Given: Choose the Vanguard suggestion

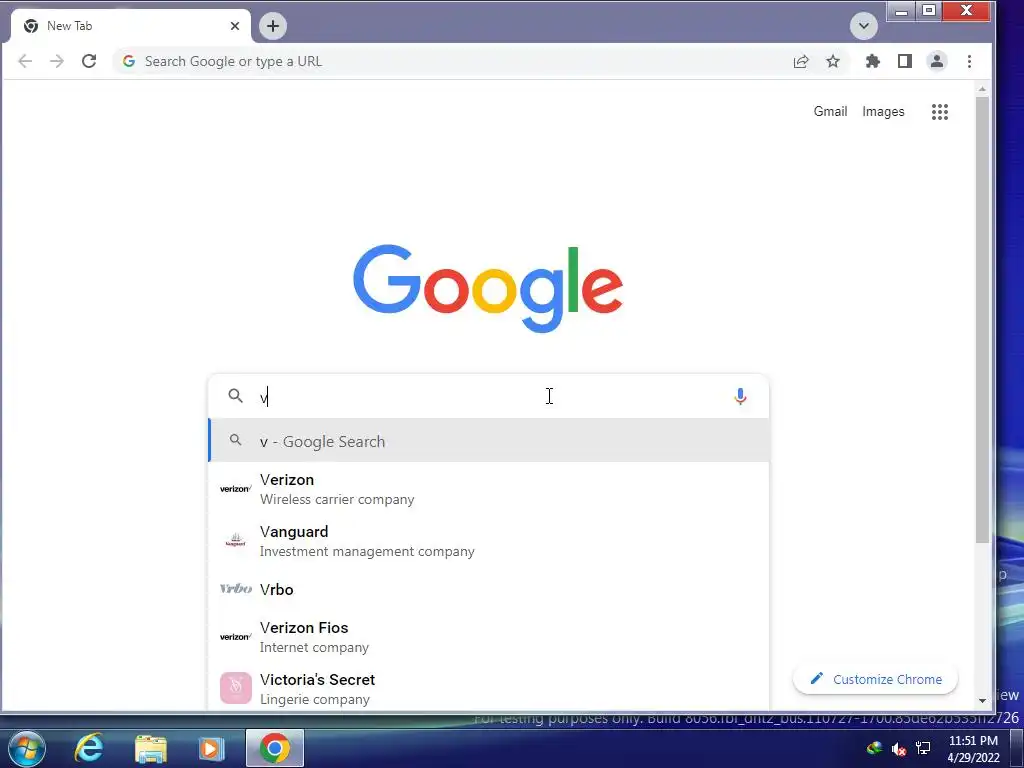Looking at the screenshot, I should (x=488, y=541).
